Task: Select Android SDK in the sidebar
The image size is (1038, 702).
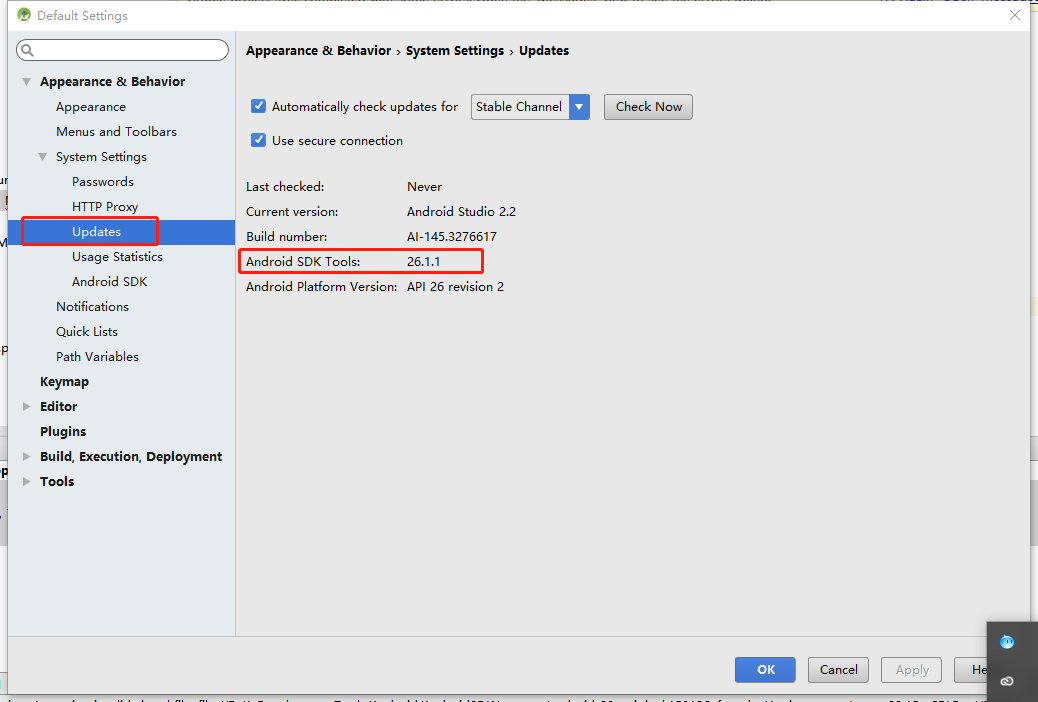Action: tap(108, 281)
